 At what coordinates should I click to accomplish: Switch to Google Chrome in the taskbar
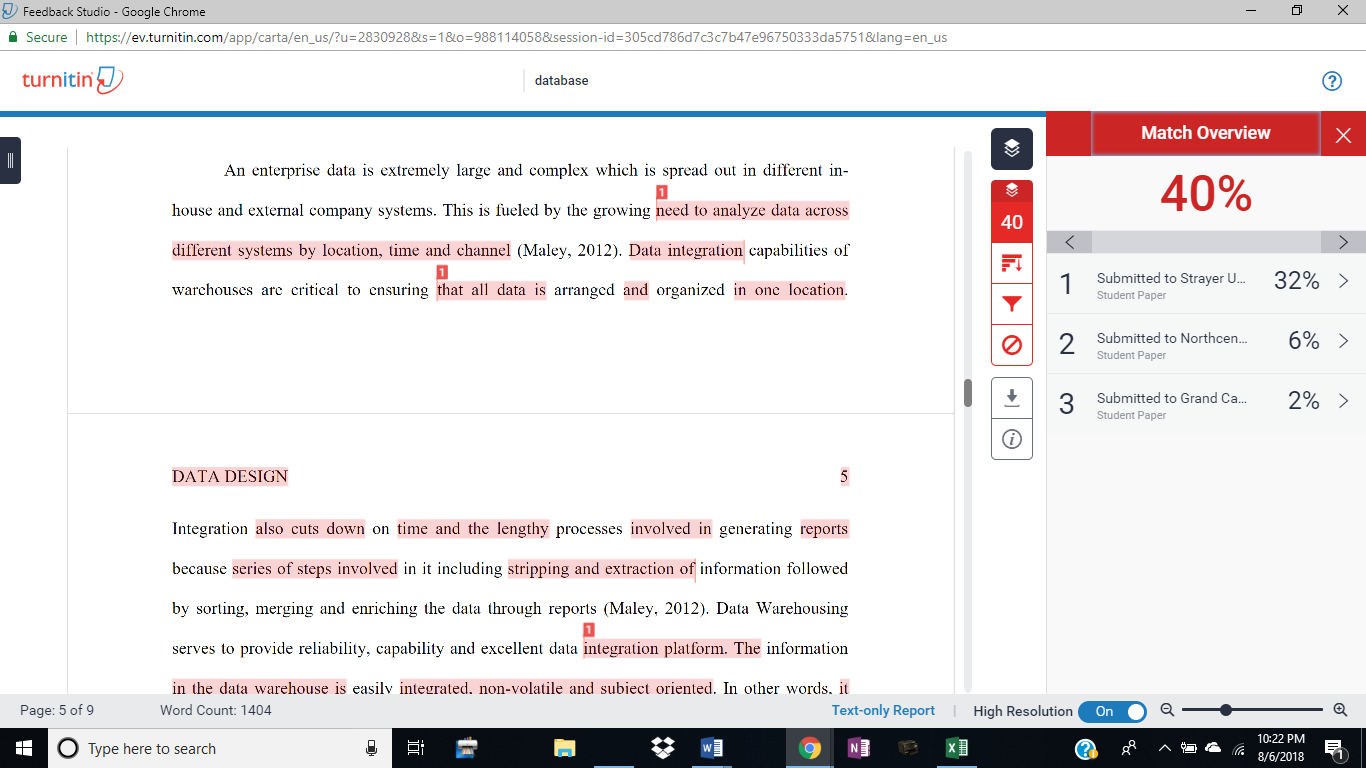(810, 748)
